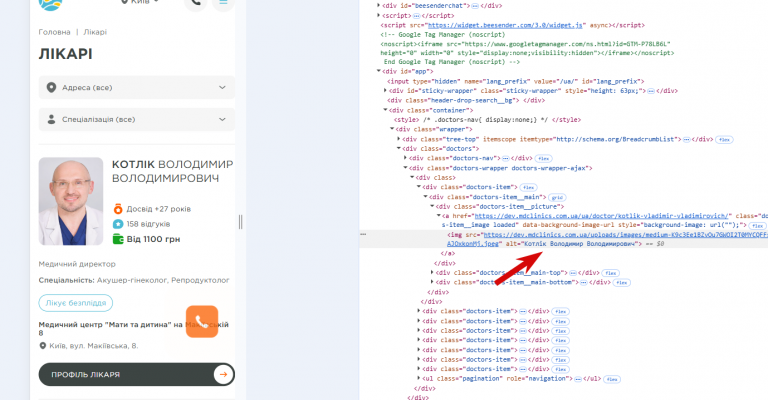The image size is (768, 400).
Task: Click alt="Котлік Володимир Володимирович" attribute
Action: (x=572, y=244)
